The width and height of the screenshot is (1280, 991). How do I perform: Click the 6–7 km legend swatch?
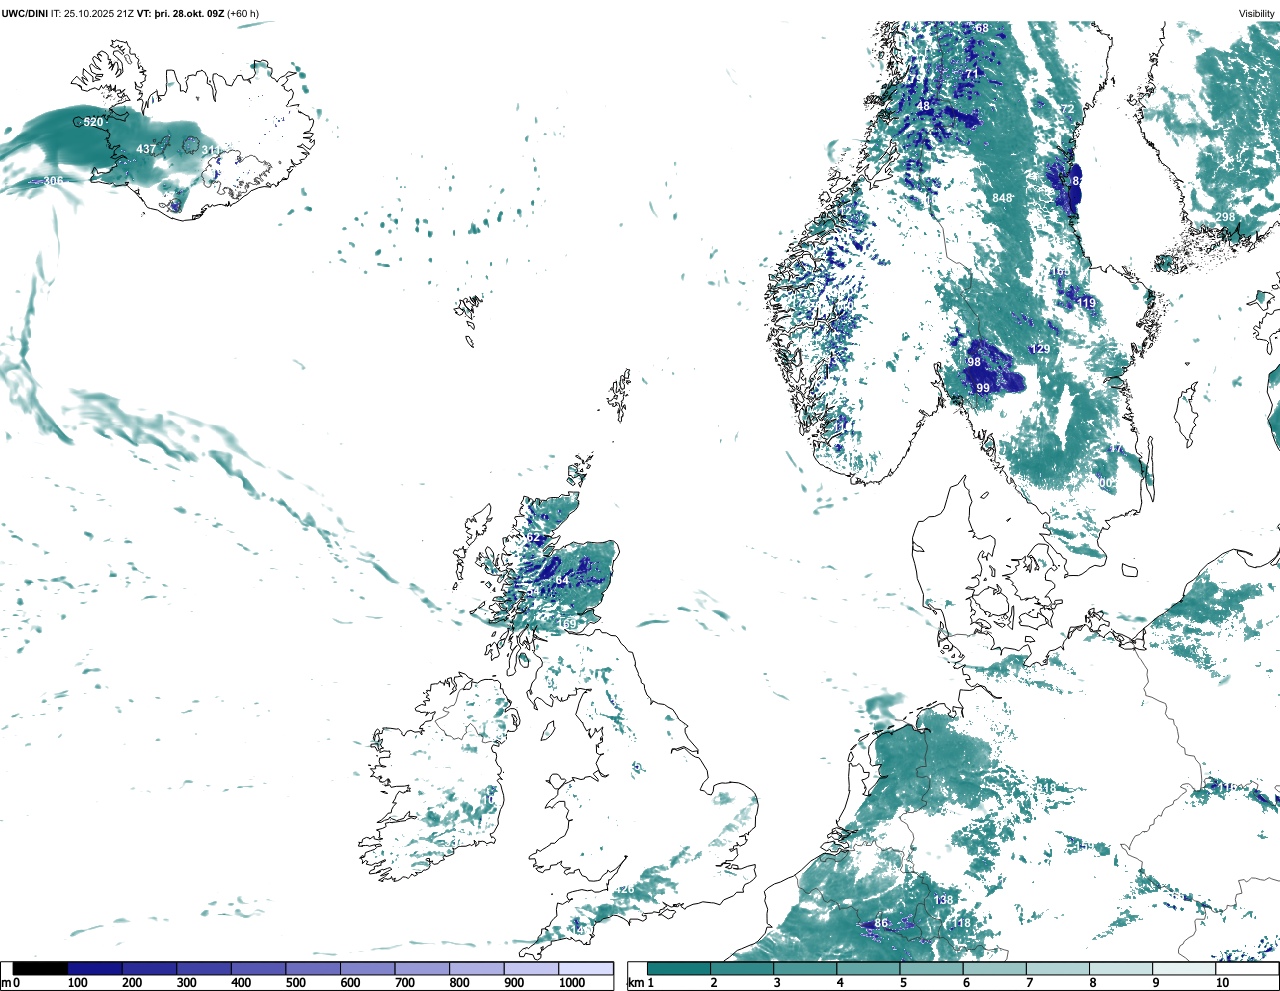click(994, 968)
